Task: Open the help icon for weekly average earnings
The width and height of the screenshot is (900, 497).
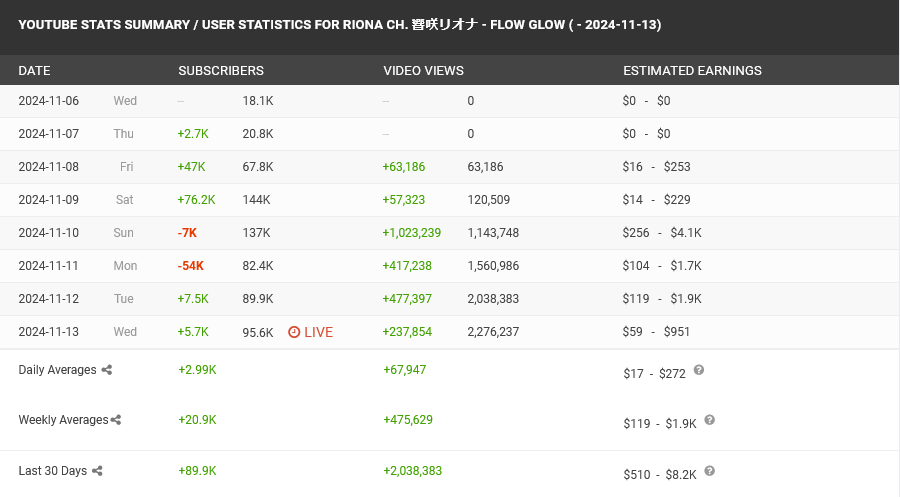Action: tap(709, 420)
